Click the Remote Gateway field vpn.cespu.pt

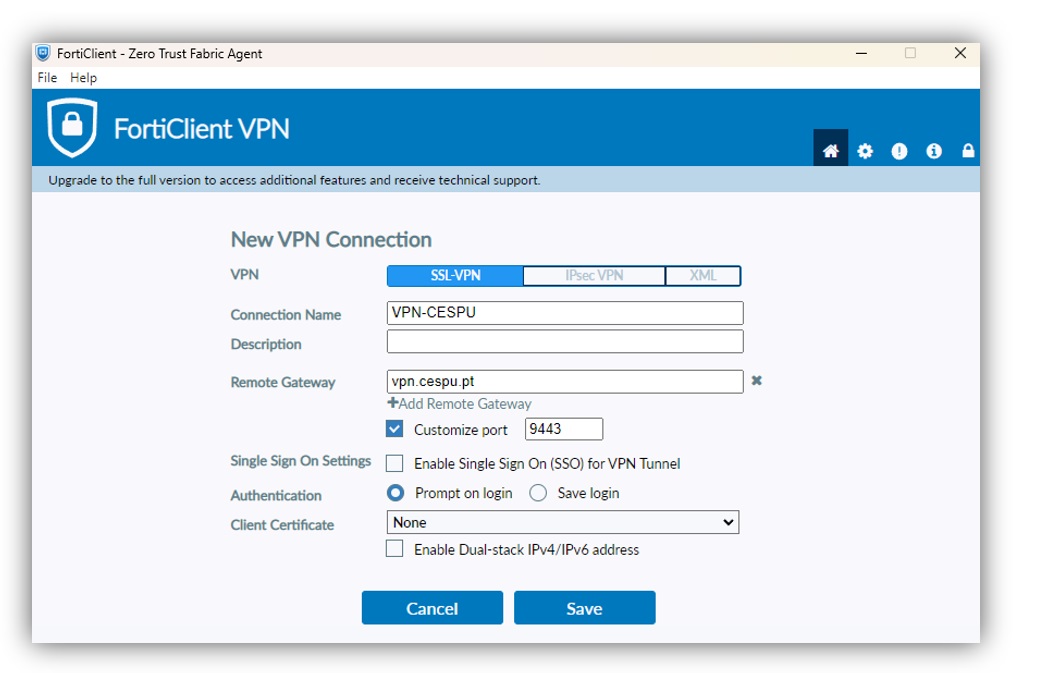(x=565, y=381)
